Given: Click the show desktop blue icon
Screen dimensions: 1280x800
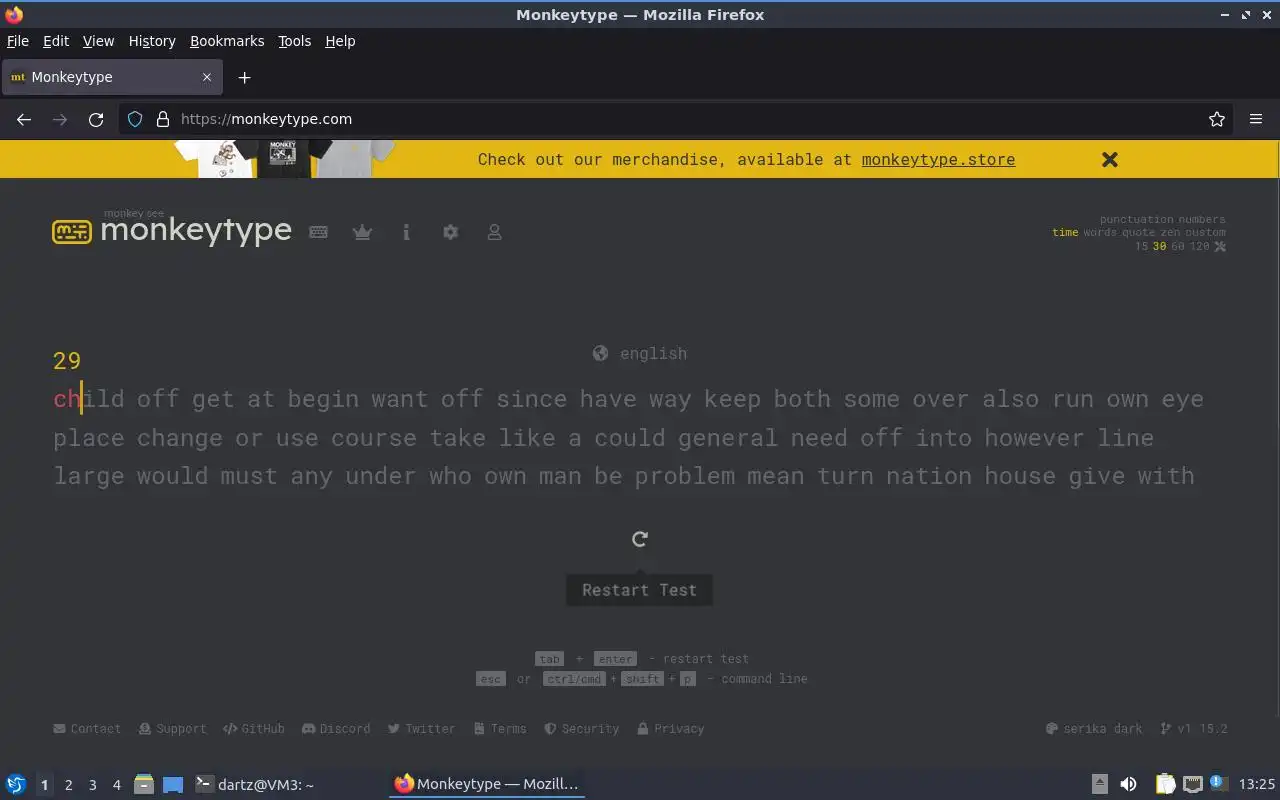Looking at the screenshot, I should 173,785.
